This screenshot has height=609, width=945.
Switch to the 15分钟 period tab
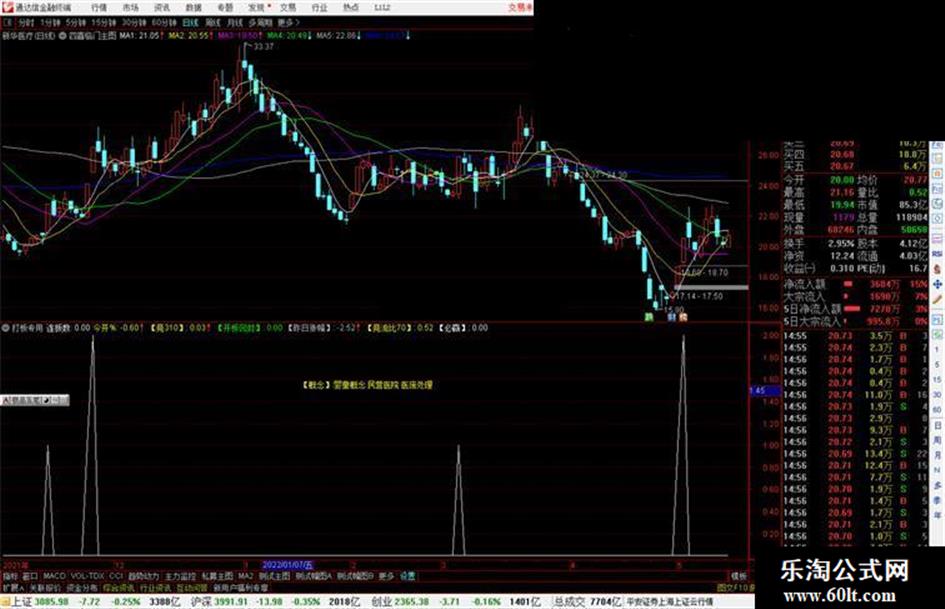104,23
